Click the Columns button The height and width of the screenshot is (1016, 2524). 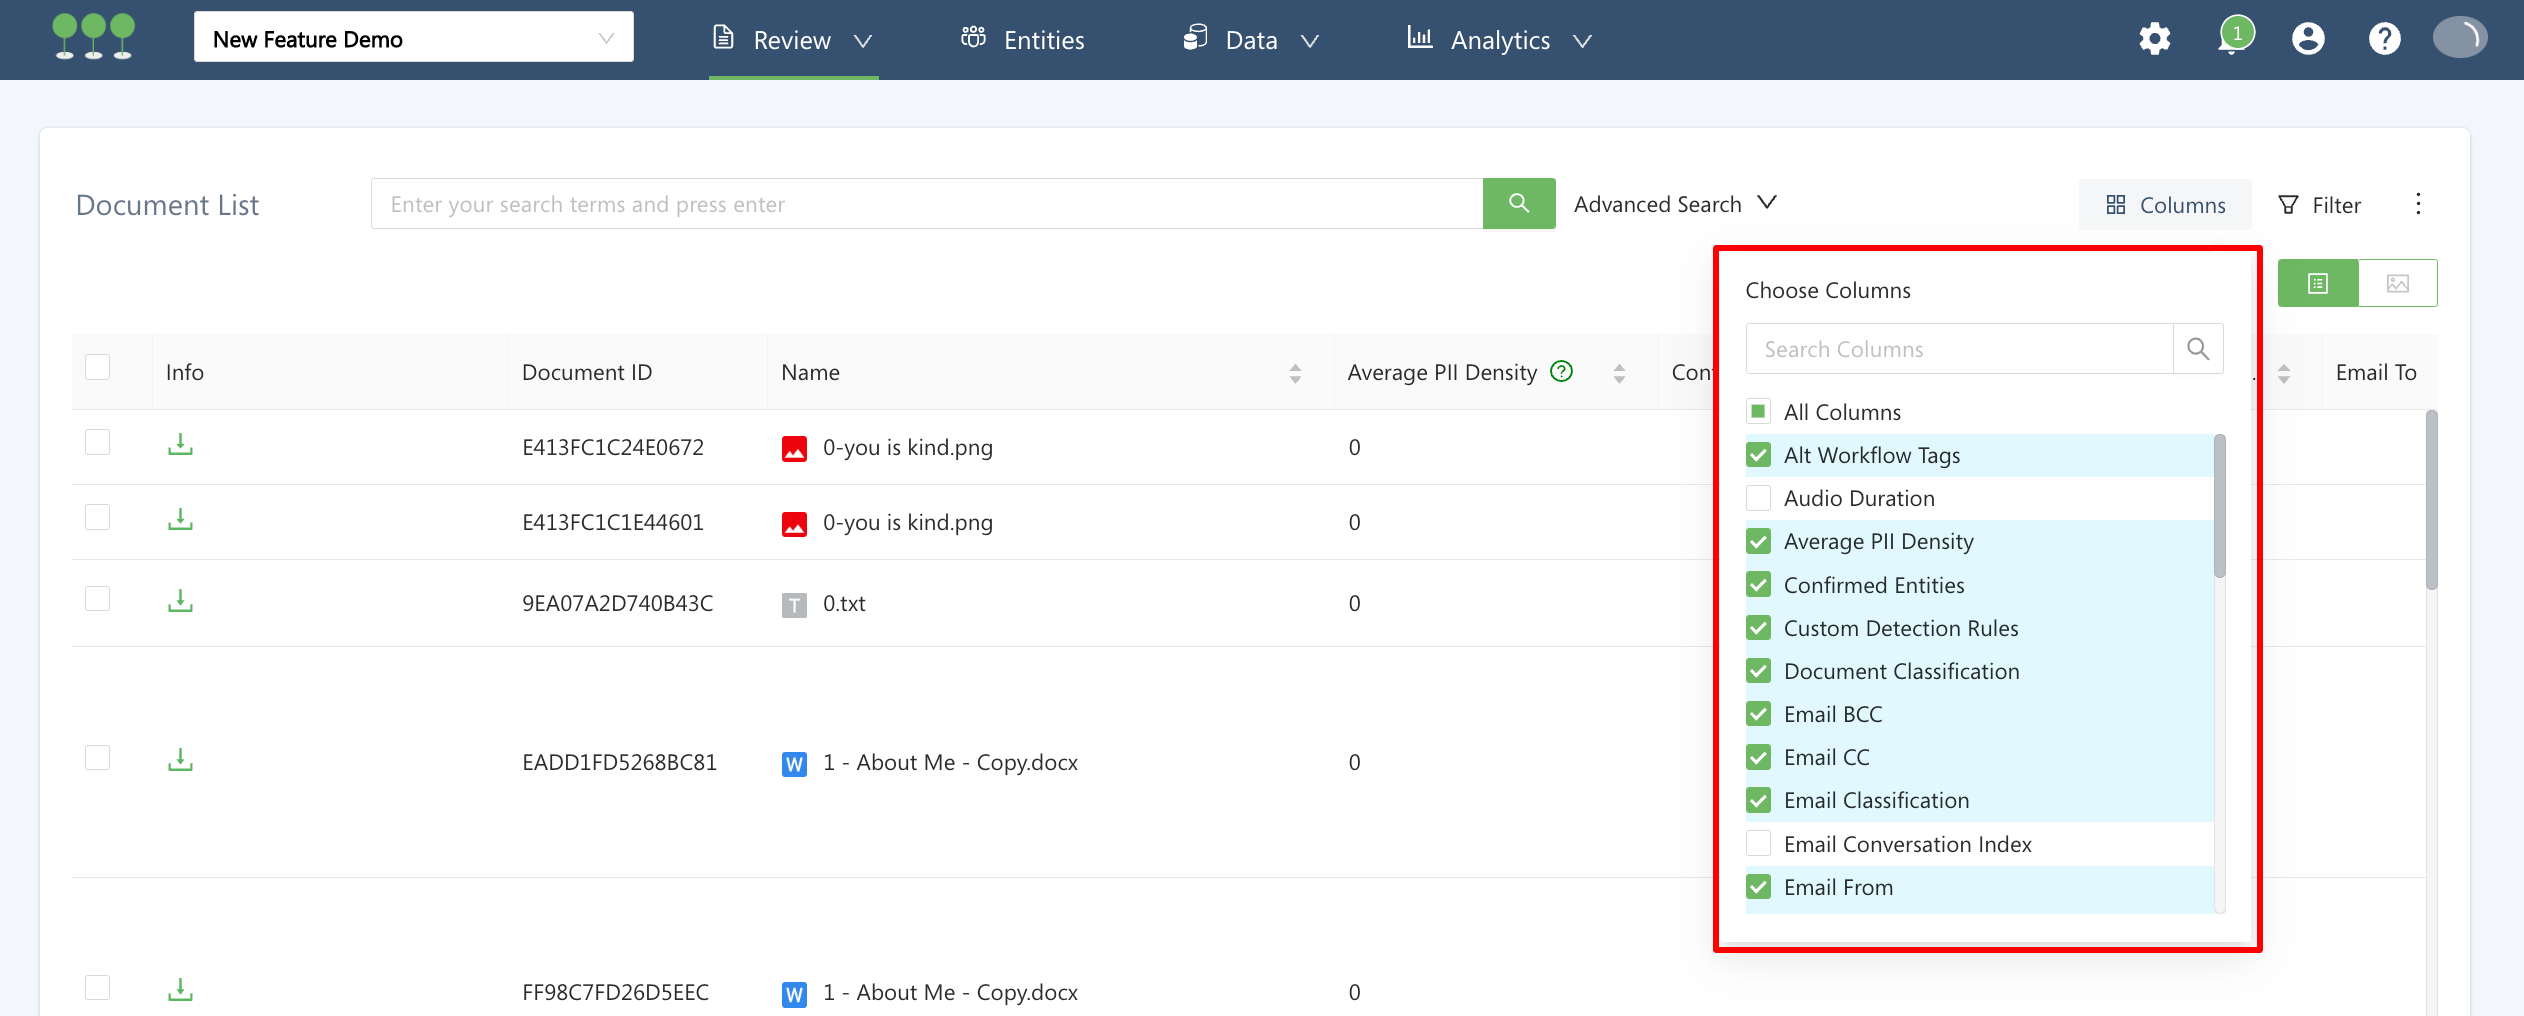pos(2165,205)
